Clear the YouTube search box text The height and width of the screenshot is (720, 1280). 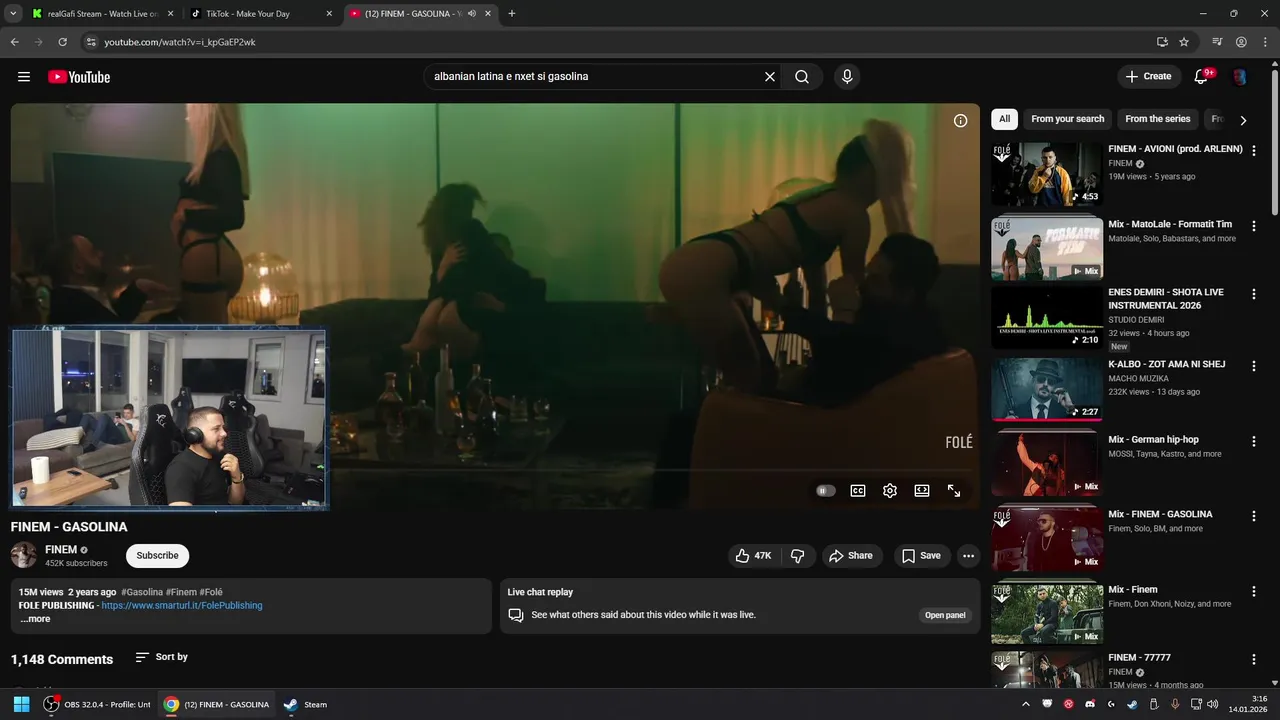click(x=770, y=77)
